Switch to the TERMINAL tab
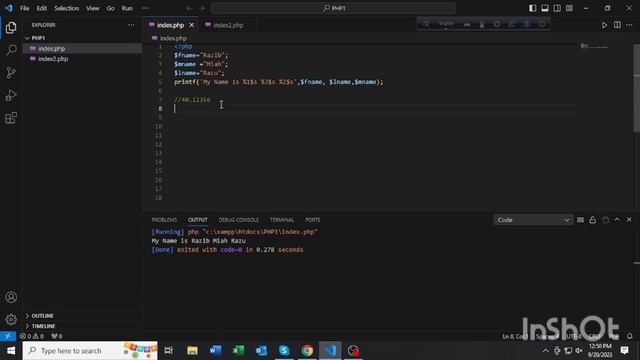The image size is (640, 360). 282,220
